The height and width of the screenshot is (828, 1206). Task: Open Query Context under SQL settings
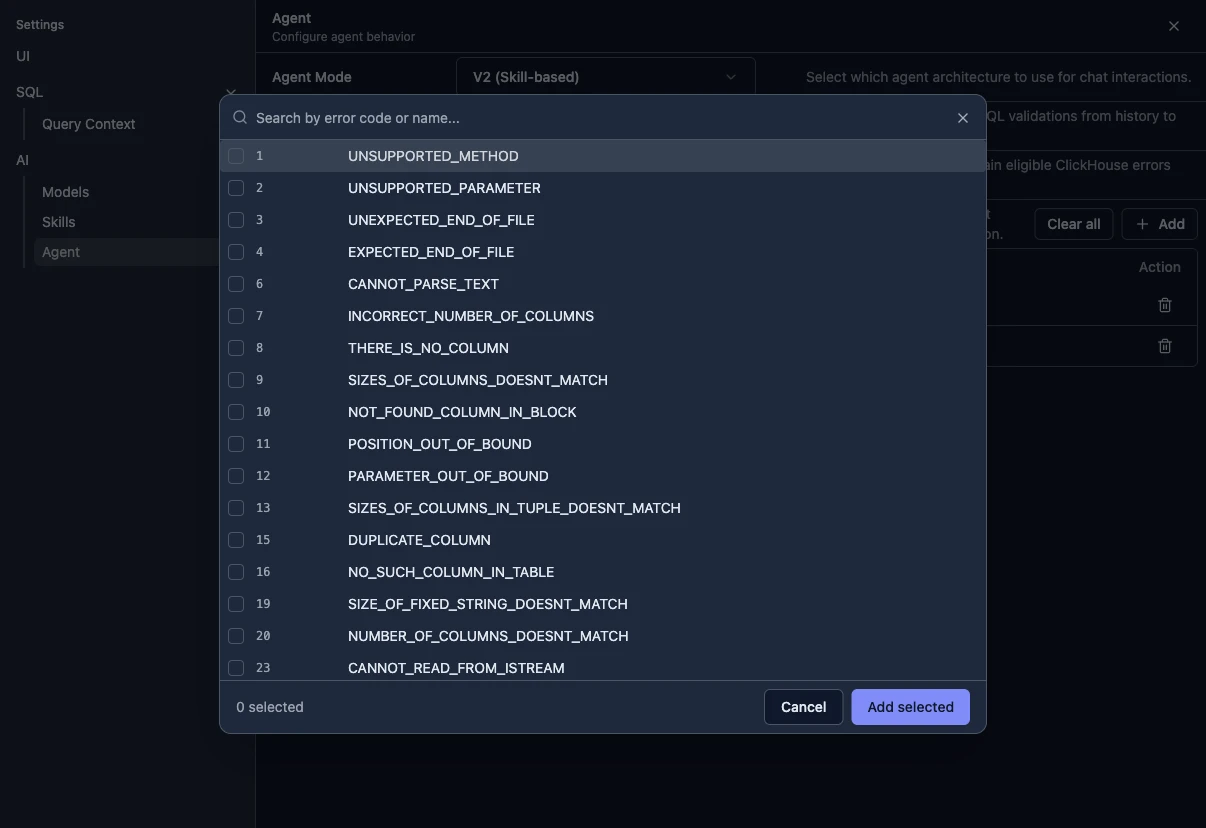coord(88,123)
